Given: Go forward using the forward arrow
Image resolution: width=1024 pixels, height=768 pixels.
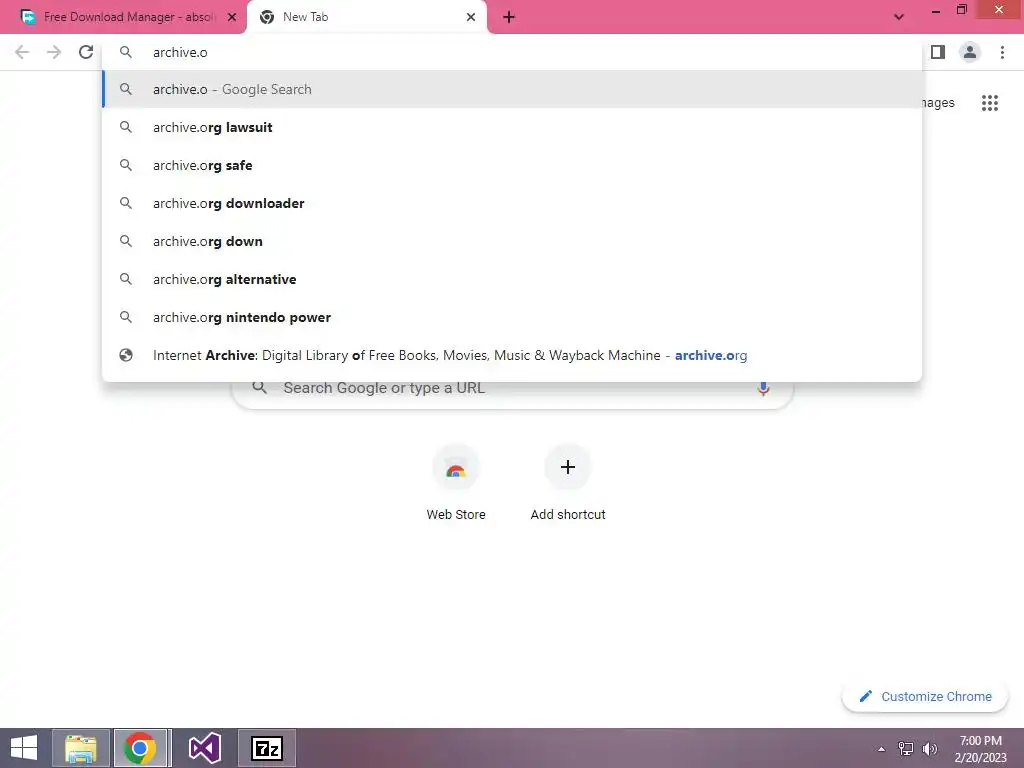Looking at the screenshot, I should click(54, 52).
